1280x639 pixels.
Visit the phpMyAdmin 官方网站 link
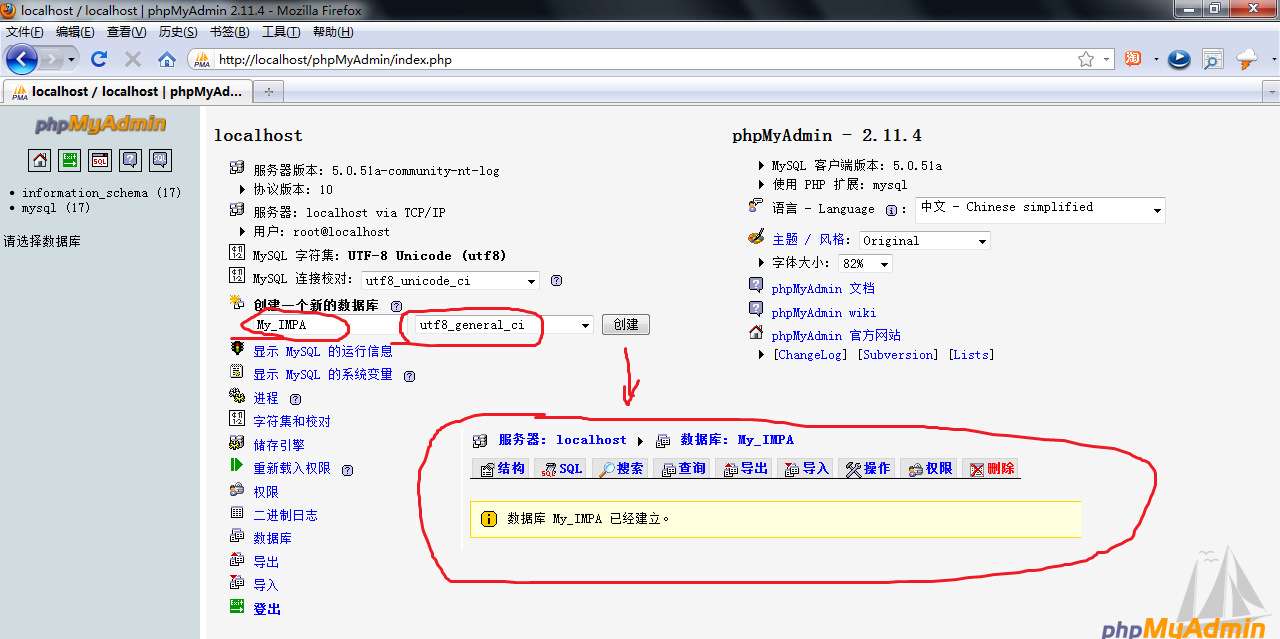pos(836,336)
